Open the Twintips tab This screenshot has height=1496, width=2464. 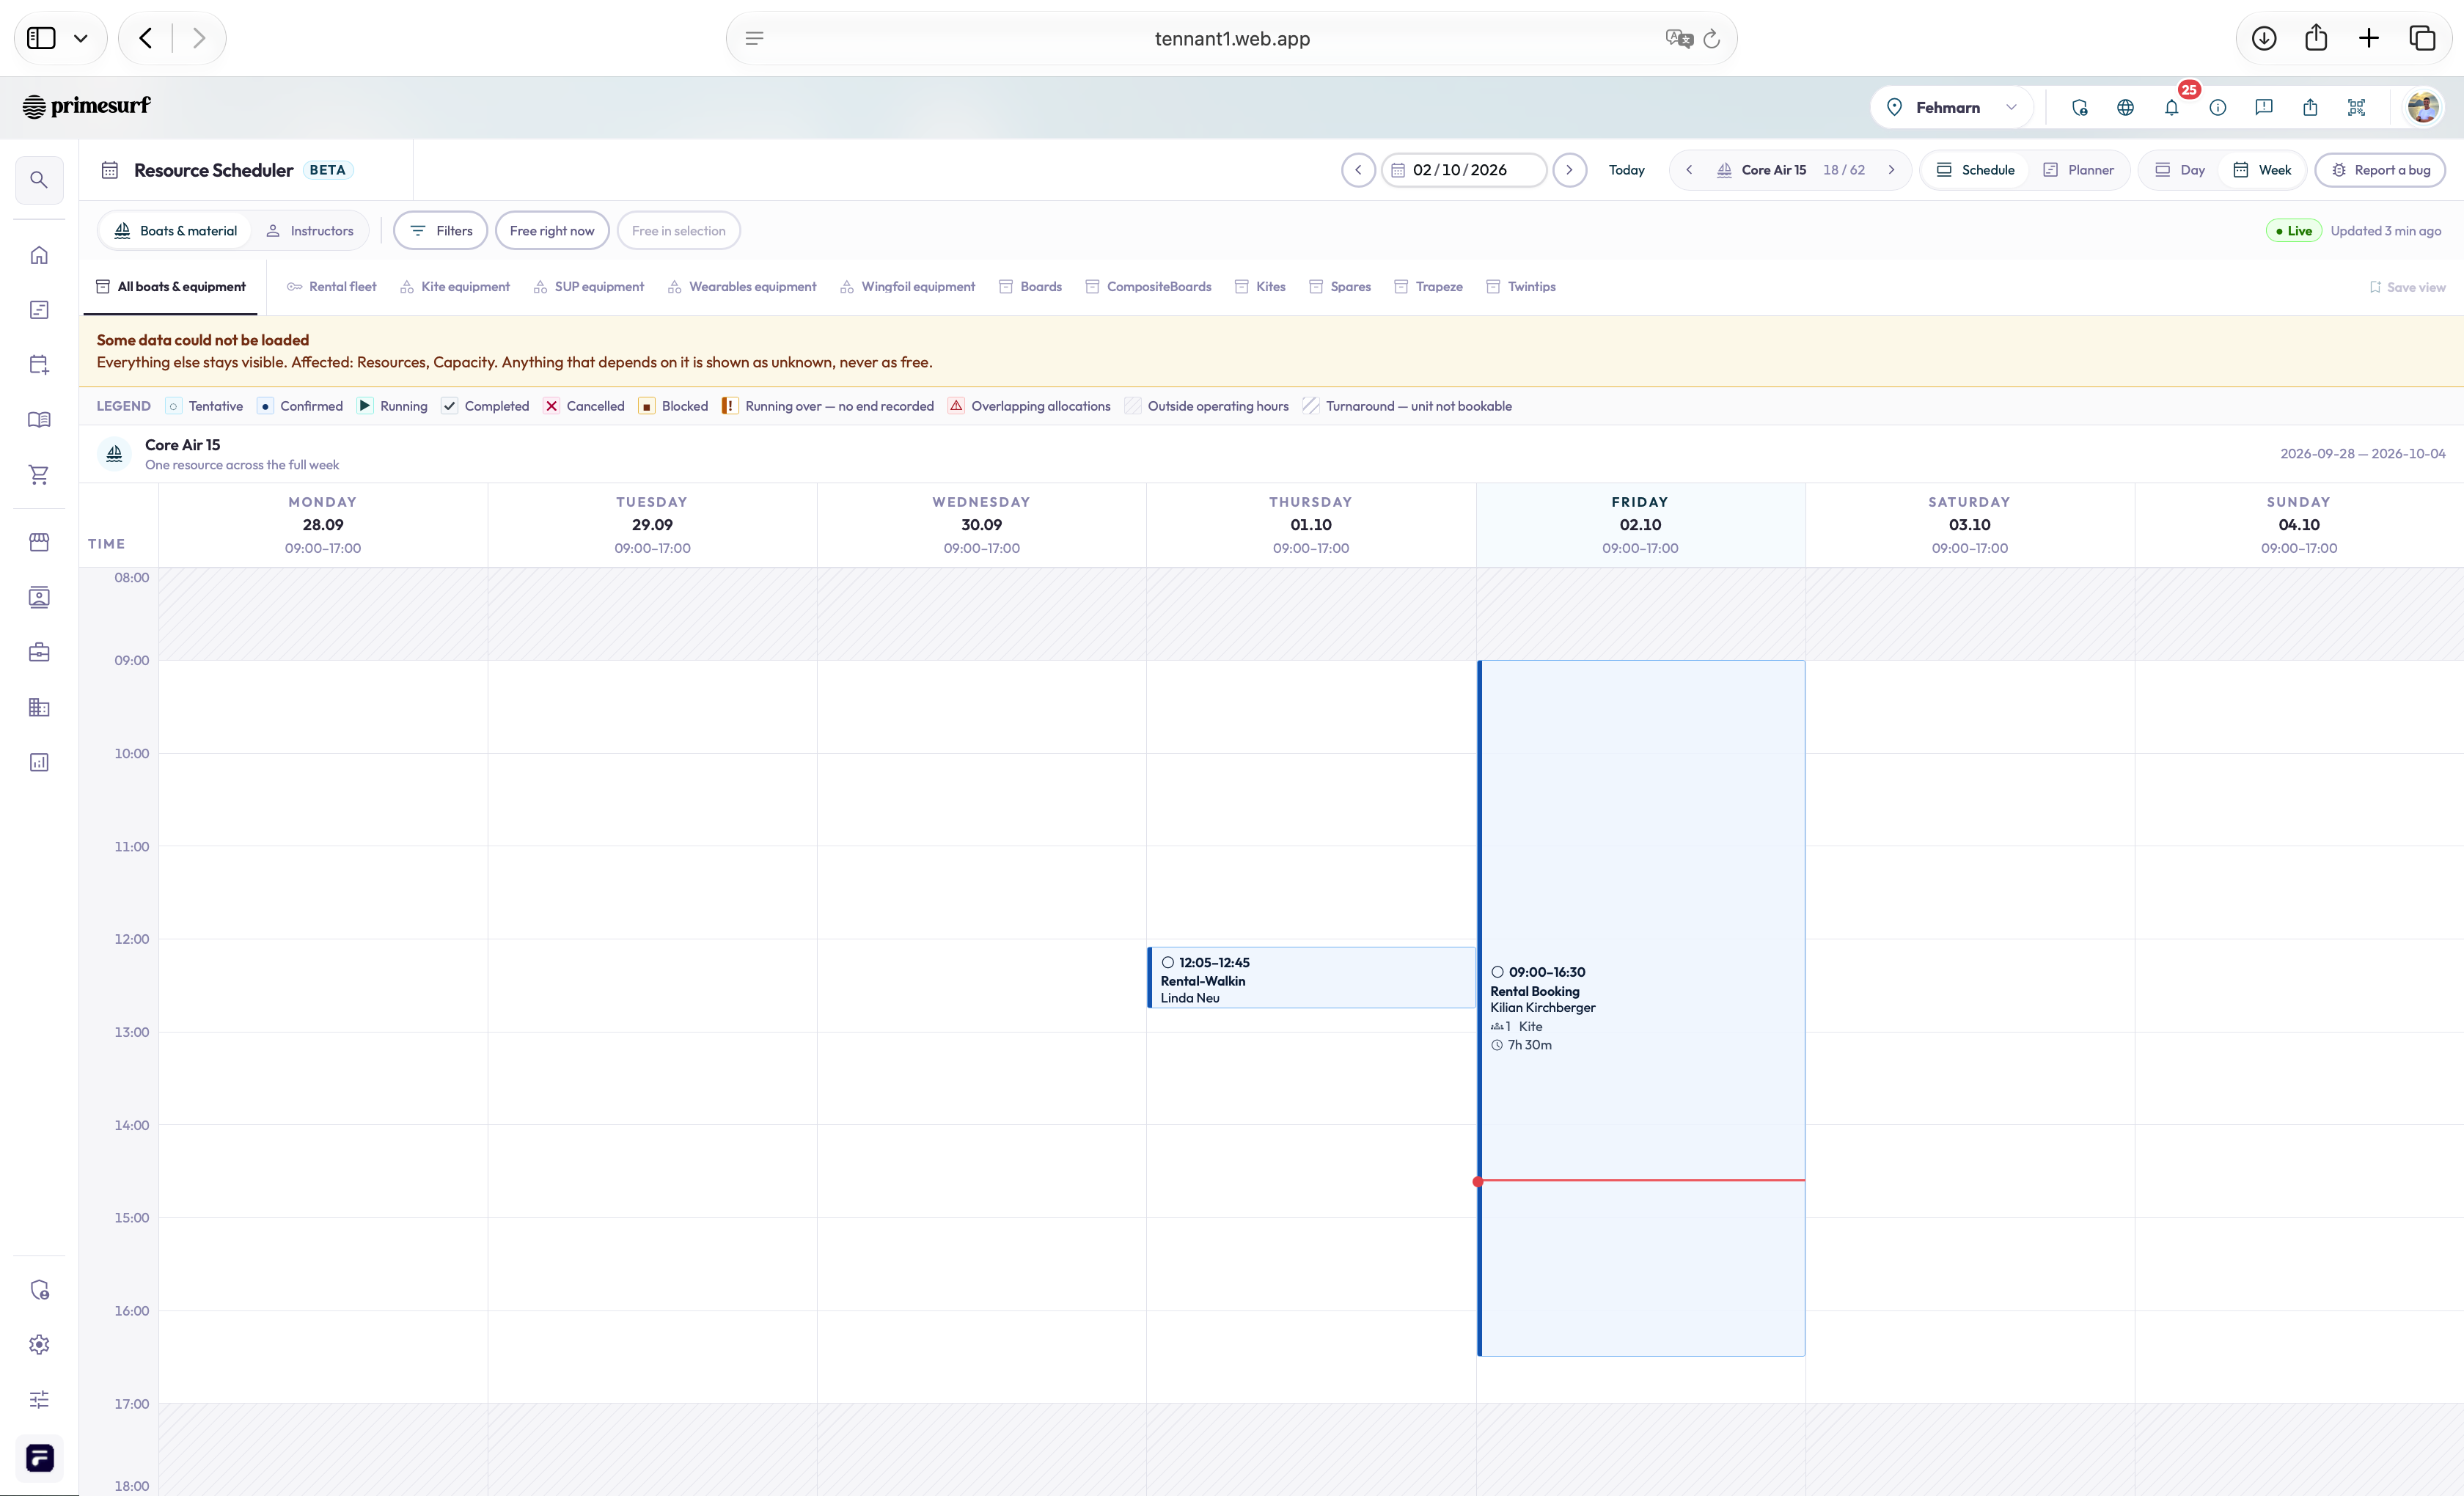click(1521, 287)
